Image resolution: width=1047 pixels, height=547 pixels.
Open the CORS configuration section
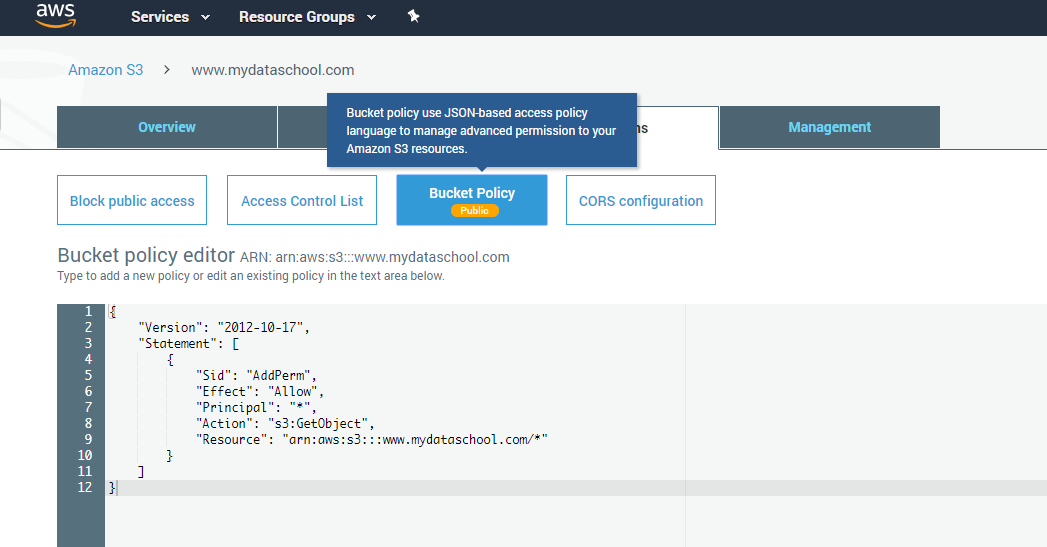(x=641, y=200)
